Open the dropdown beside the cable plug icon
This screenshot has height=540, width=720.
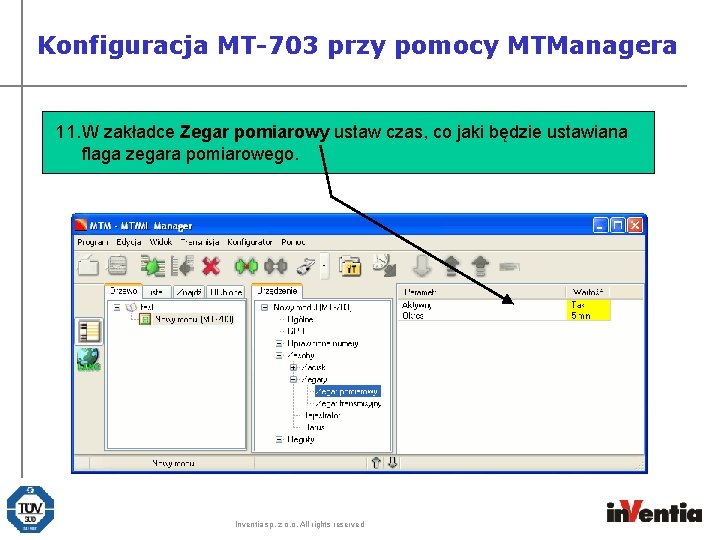click(x=324, y=266)
